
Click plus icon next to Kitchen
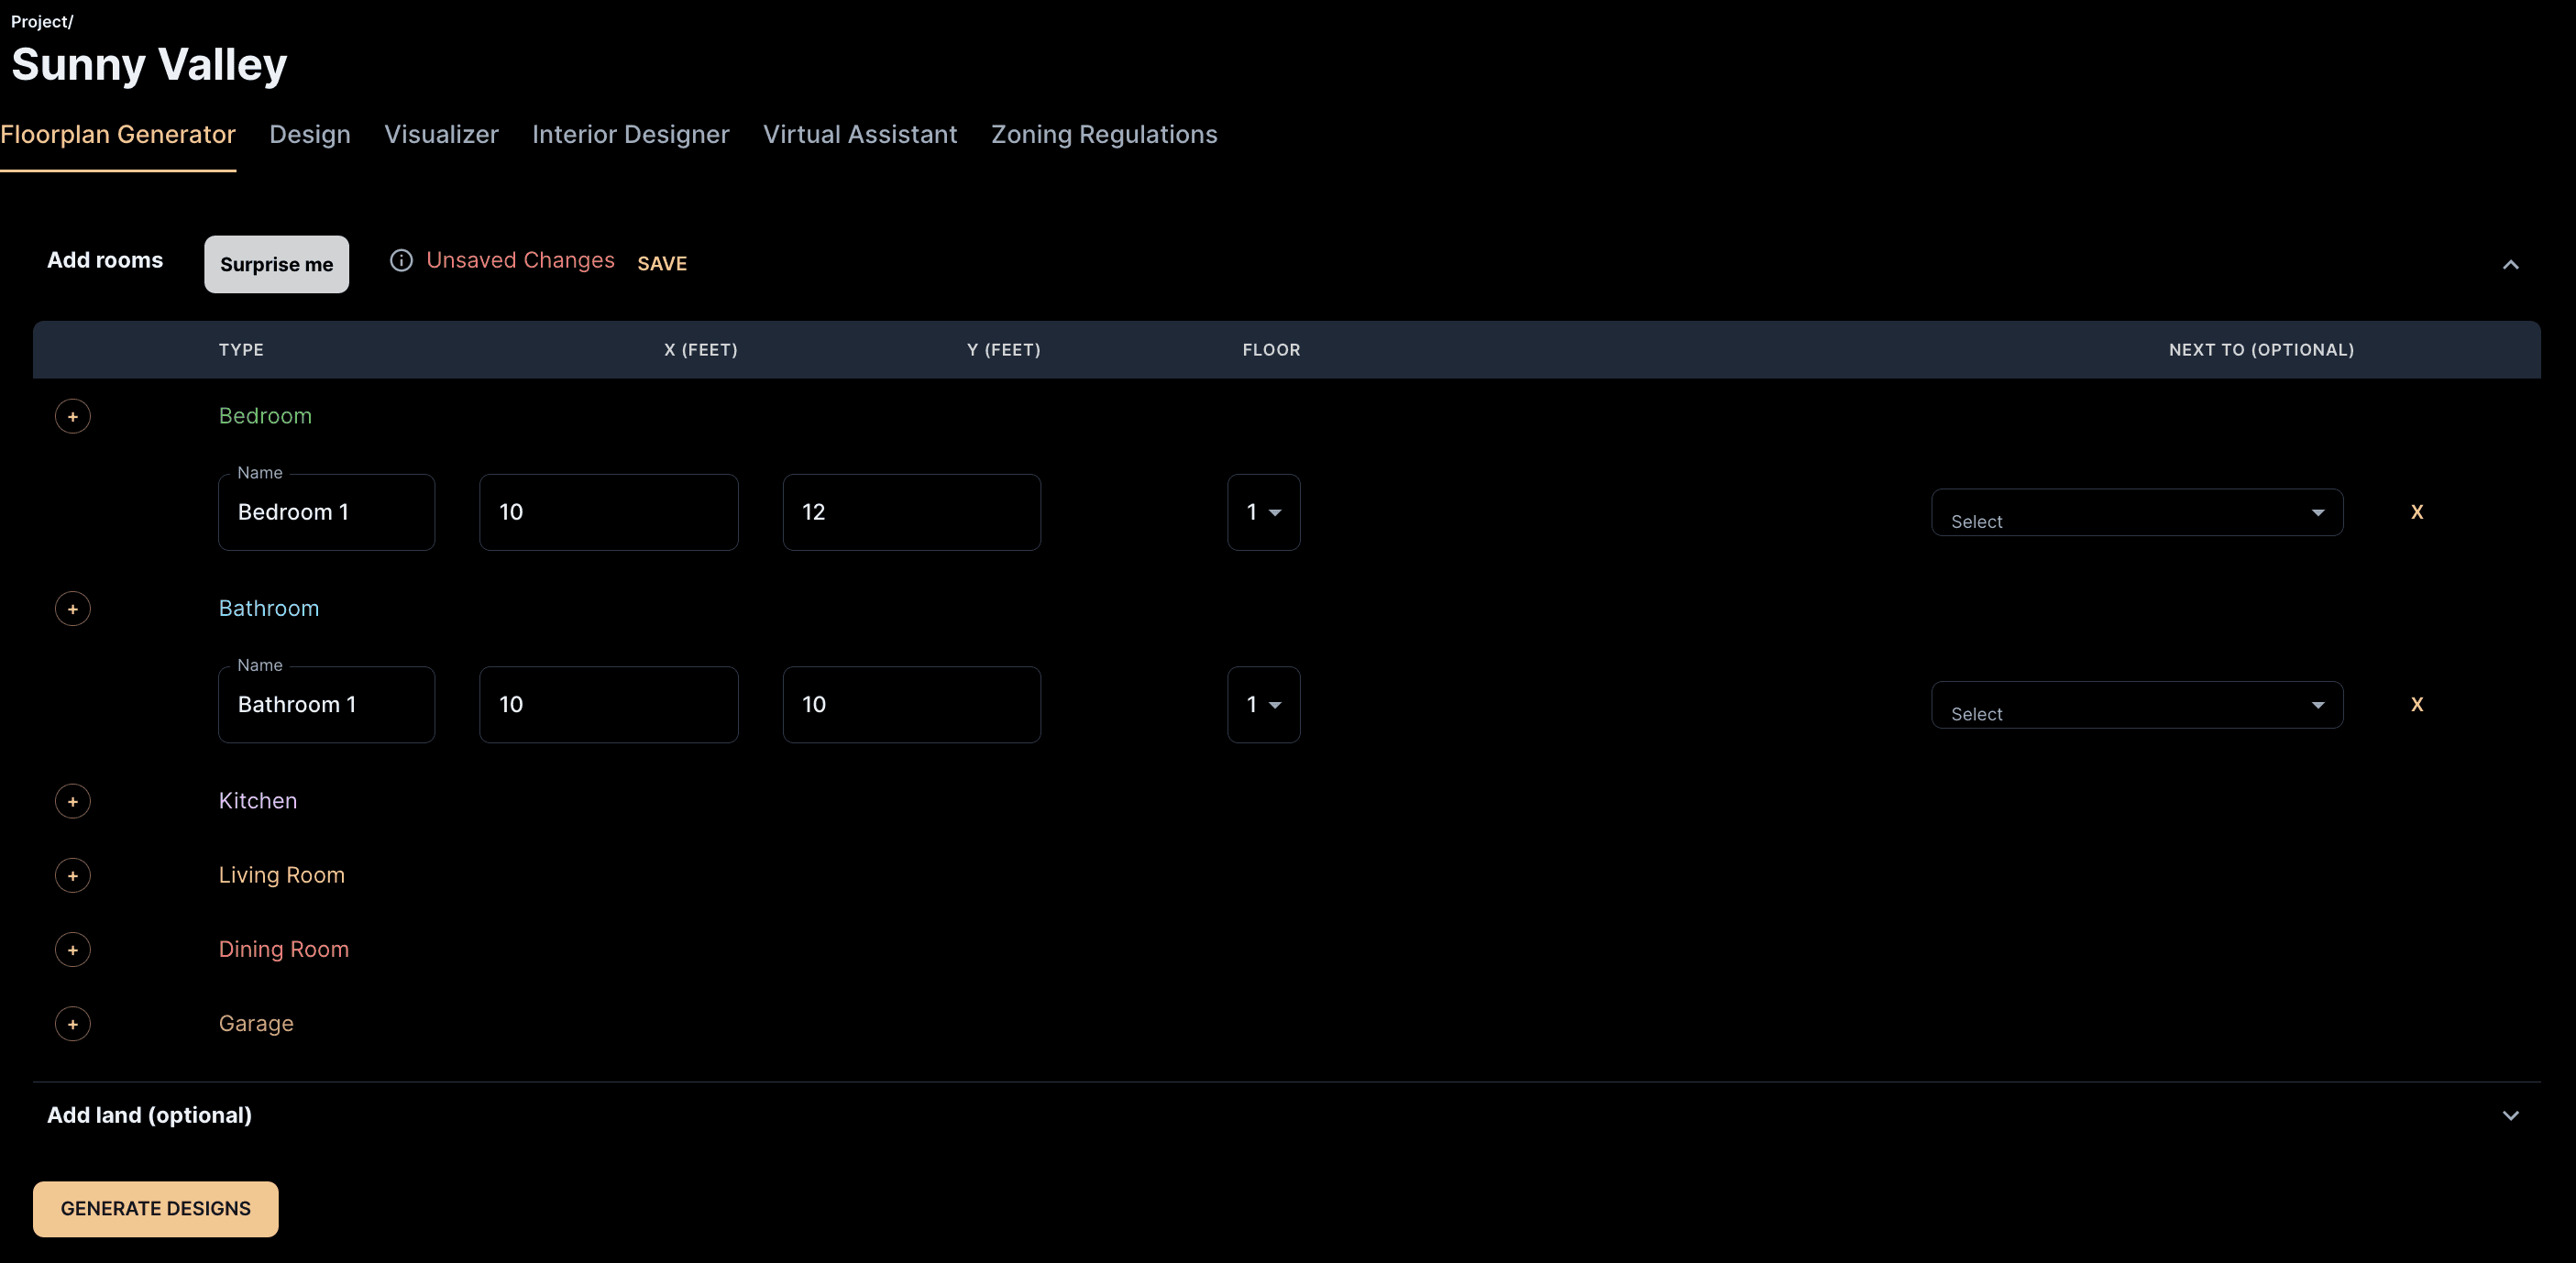72,801
